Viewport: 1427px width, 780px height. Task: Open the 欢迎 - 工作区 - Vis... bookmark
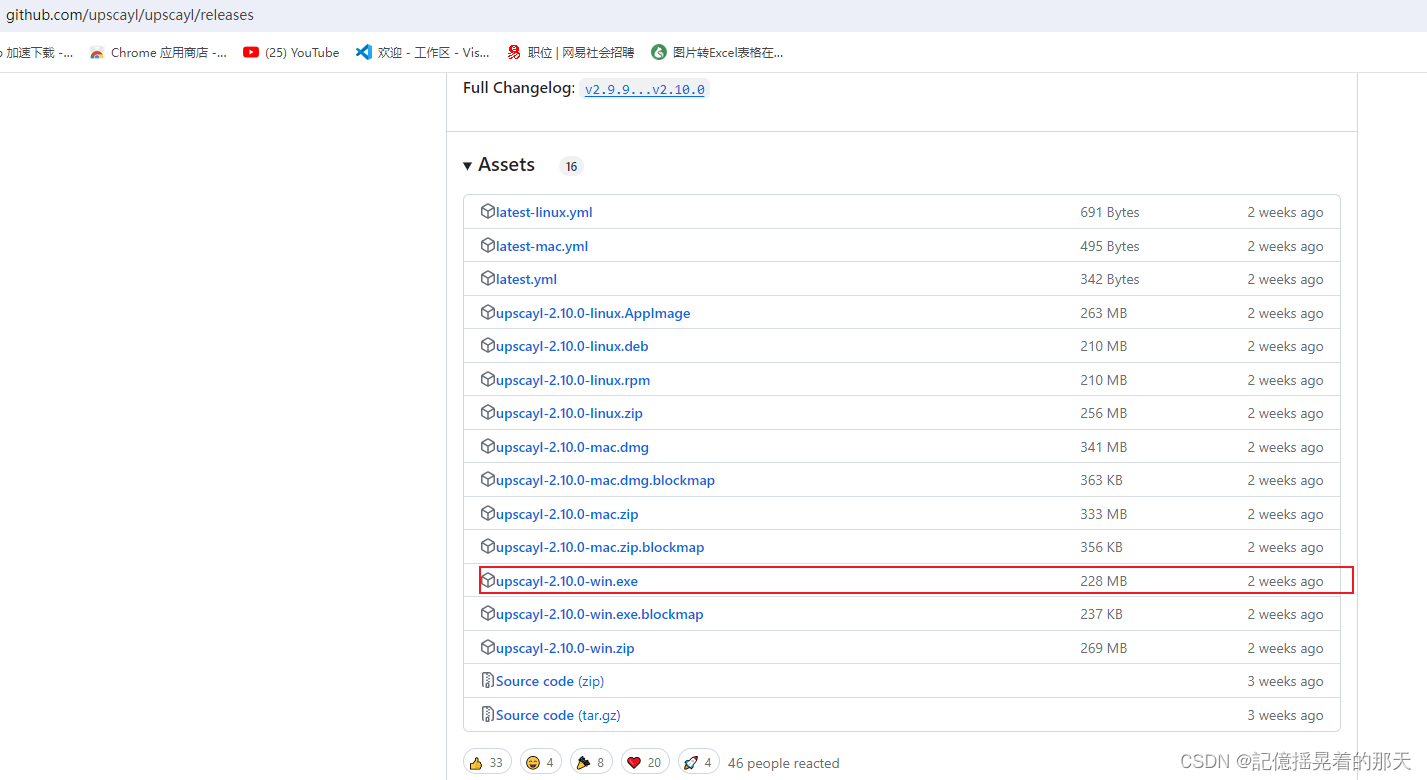(423, 53)
